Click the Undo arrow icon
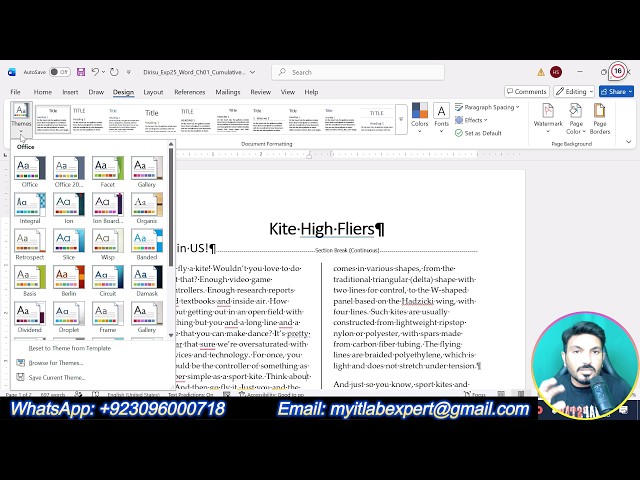Viewport: 640px width, 480px height. 95,72
